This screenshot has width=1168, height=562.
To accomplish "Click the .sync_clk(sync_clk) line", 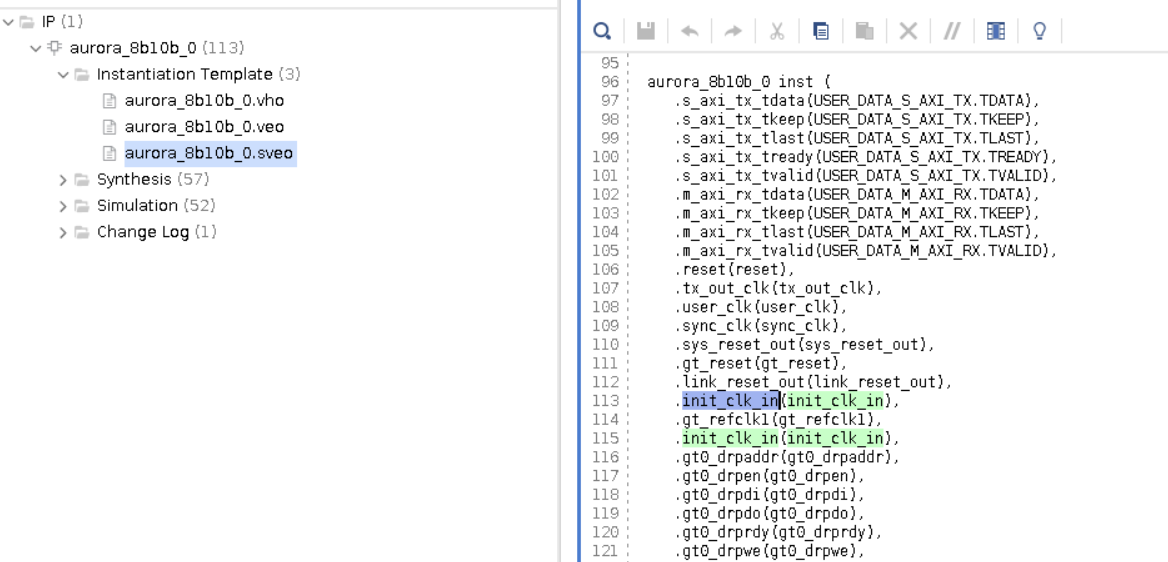I will click(761, 326).
